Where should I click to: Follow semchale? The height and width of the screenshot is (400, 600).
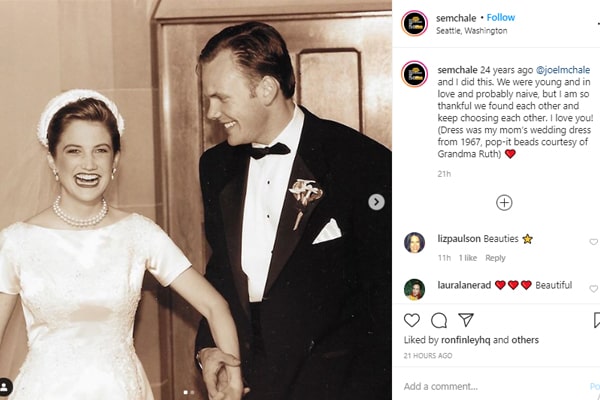pos(499,17)
